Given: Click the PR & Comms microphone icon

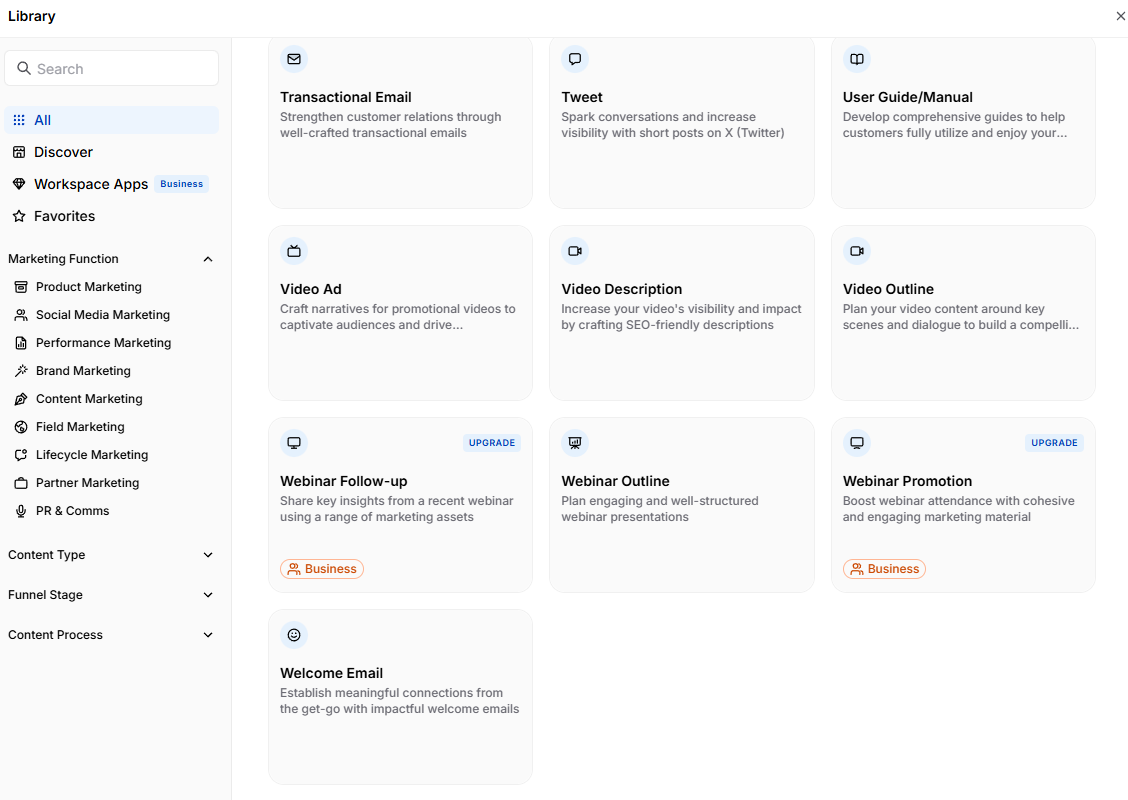Looking at the screenshot, I should point(21,511).
